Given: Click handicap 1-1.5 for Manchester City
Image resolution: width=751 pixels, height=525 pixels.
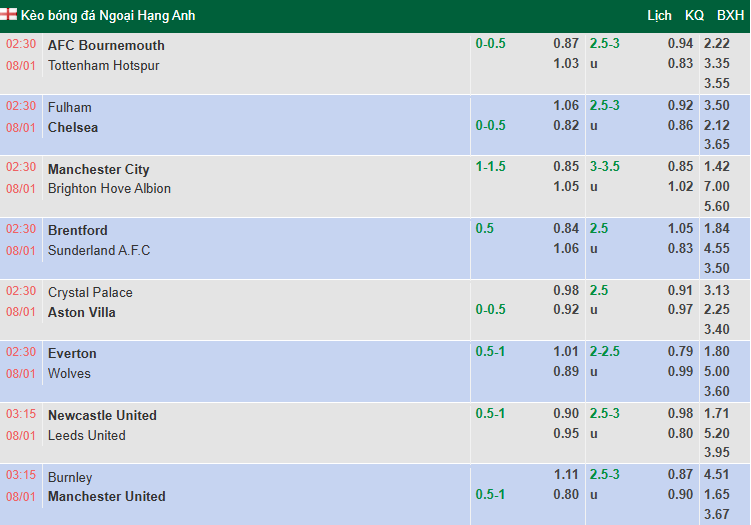Looking at the screenshot, I should (491, 167).
